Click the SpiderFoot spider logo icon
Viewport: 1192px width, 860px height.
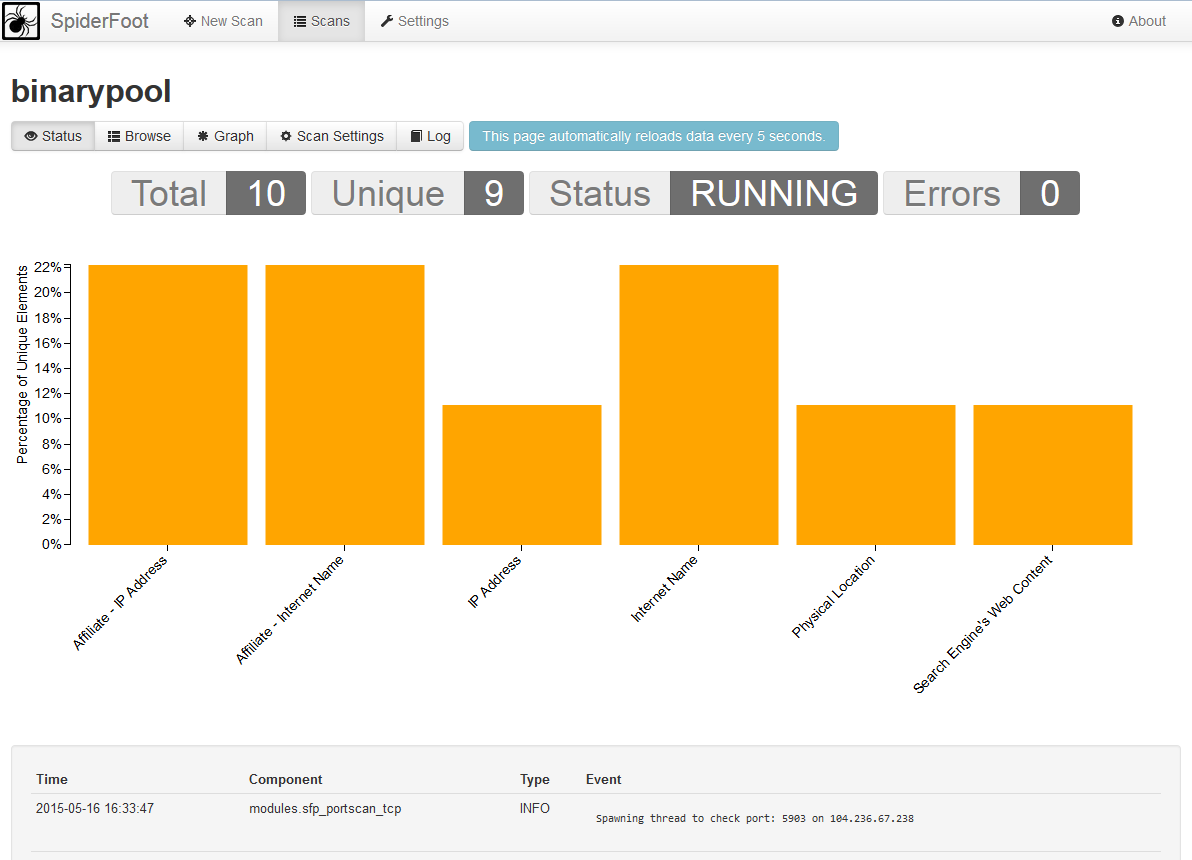(x=21, y=21)
